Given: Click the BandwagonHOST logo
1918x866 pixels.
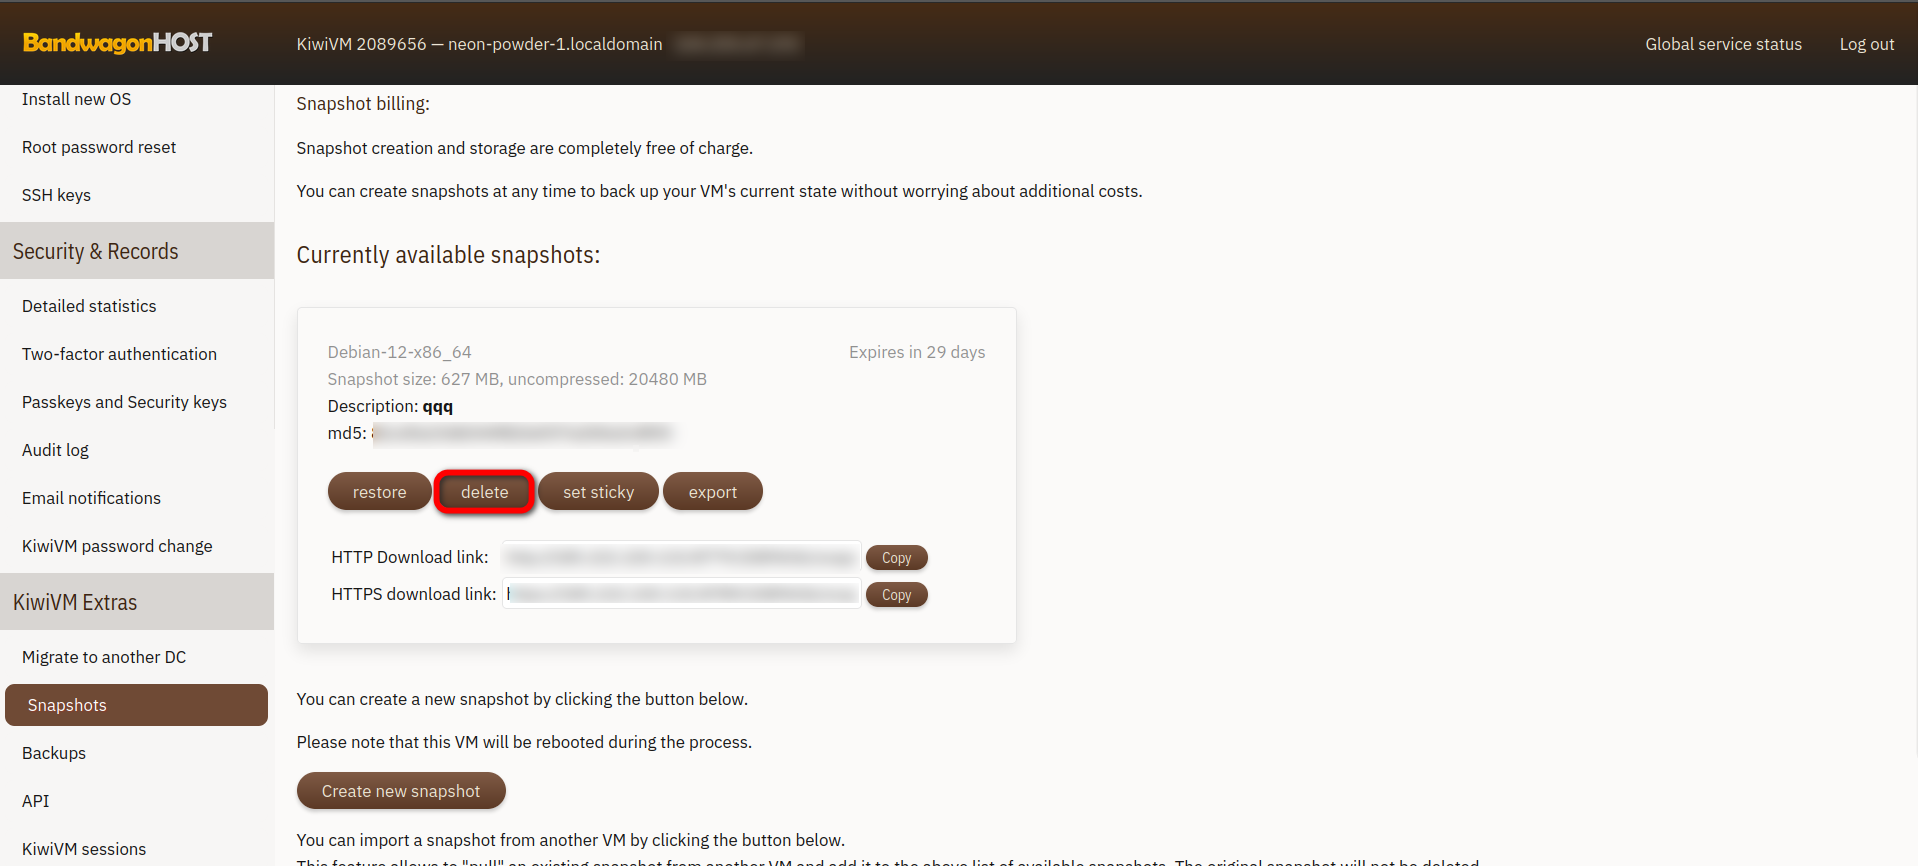Looking at the screenshot, I should (117, 43).
